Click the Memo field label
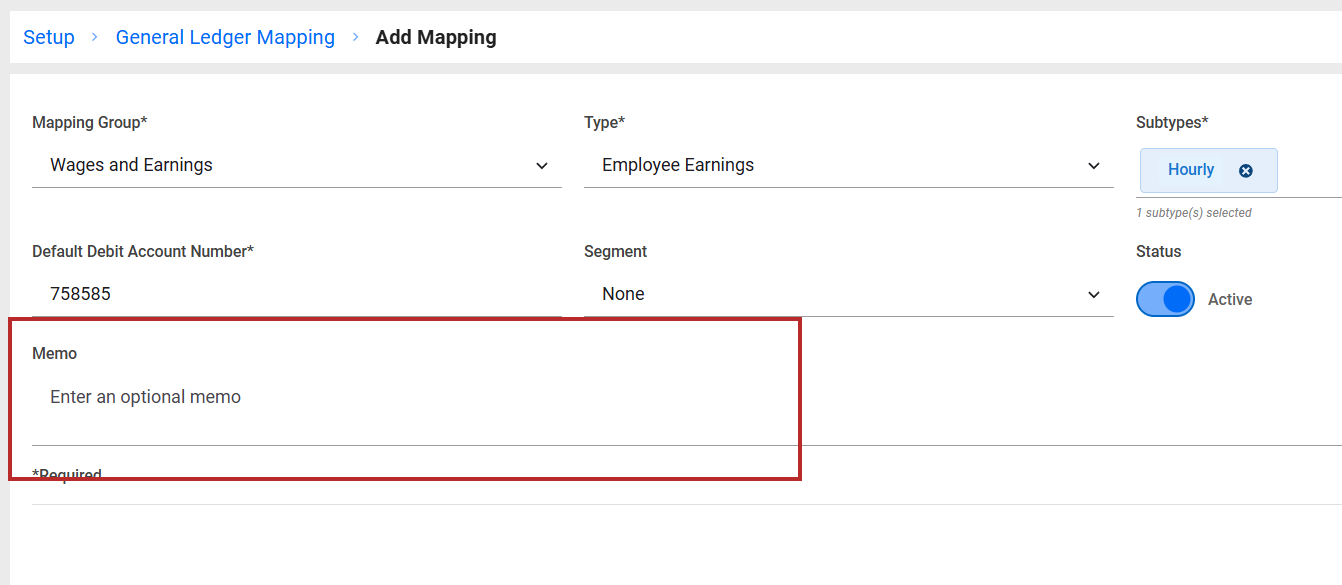The height and width of the screenshot is (585, 1342). click(x=55, y=353)
